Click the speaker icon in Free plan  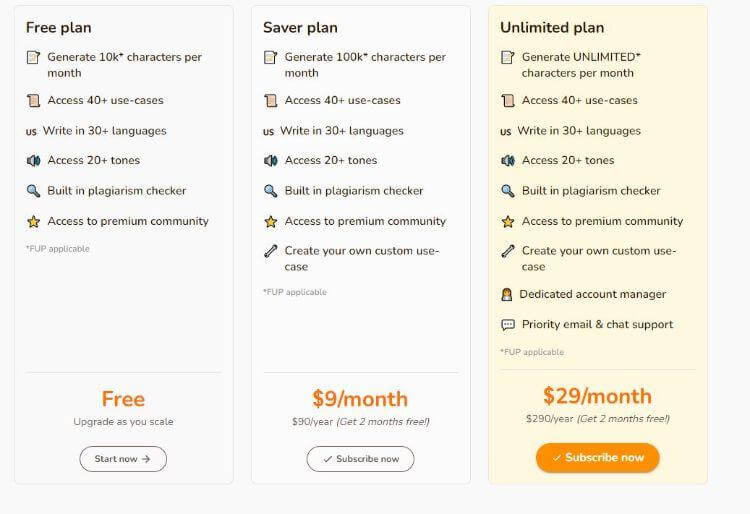click(x=33, y=160)
